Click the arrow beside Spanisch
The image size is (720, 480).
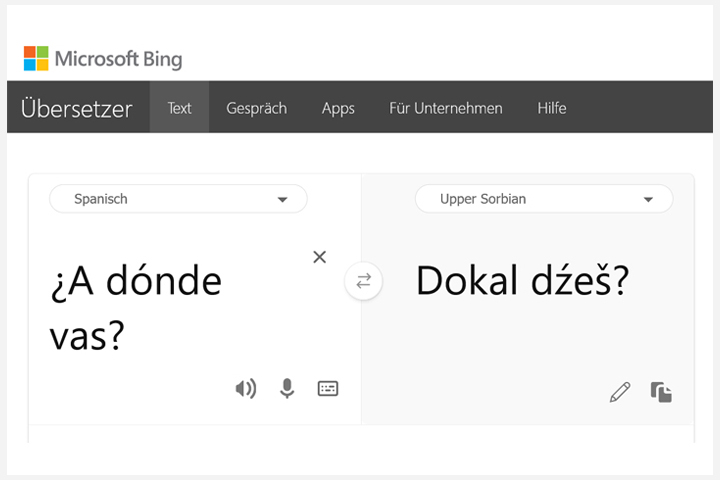pos(282,199)
